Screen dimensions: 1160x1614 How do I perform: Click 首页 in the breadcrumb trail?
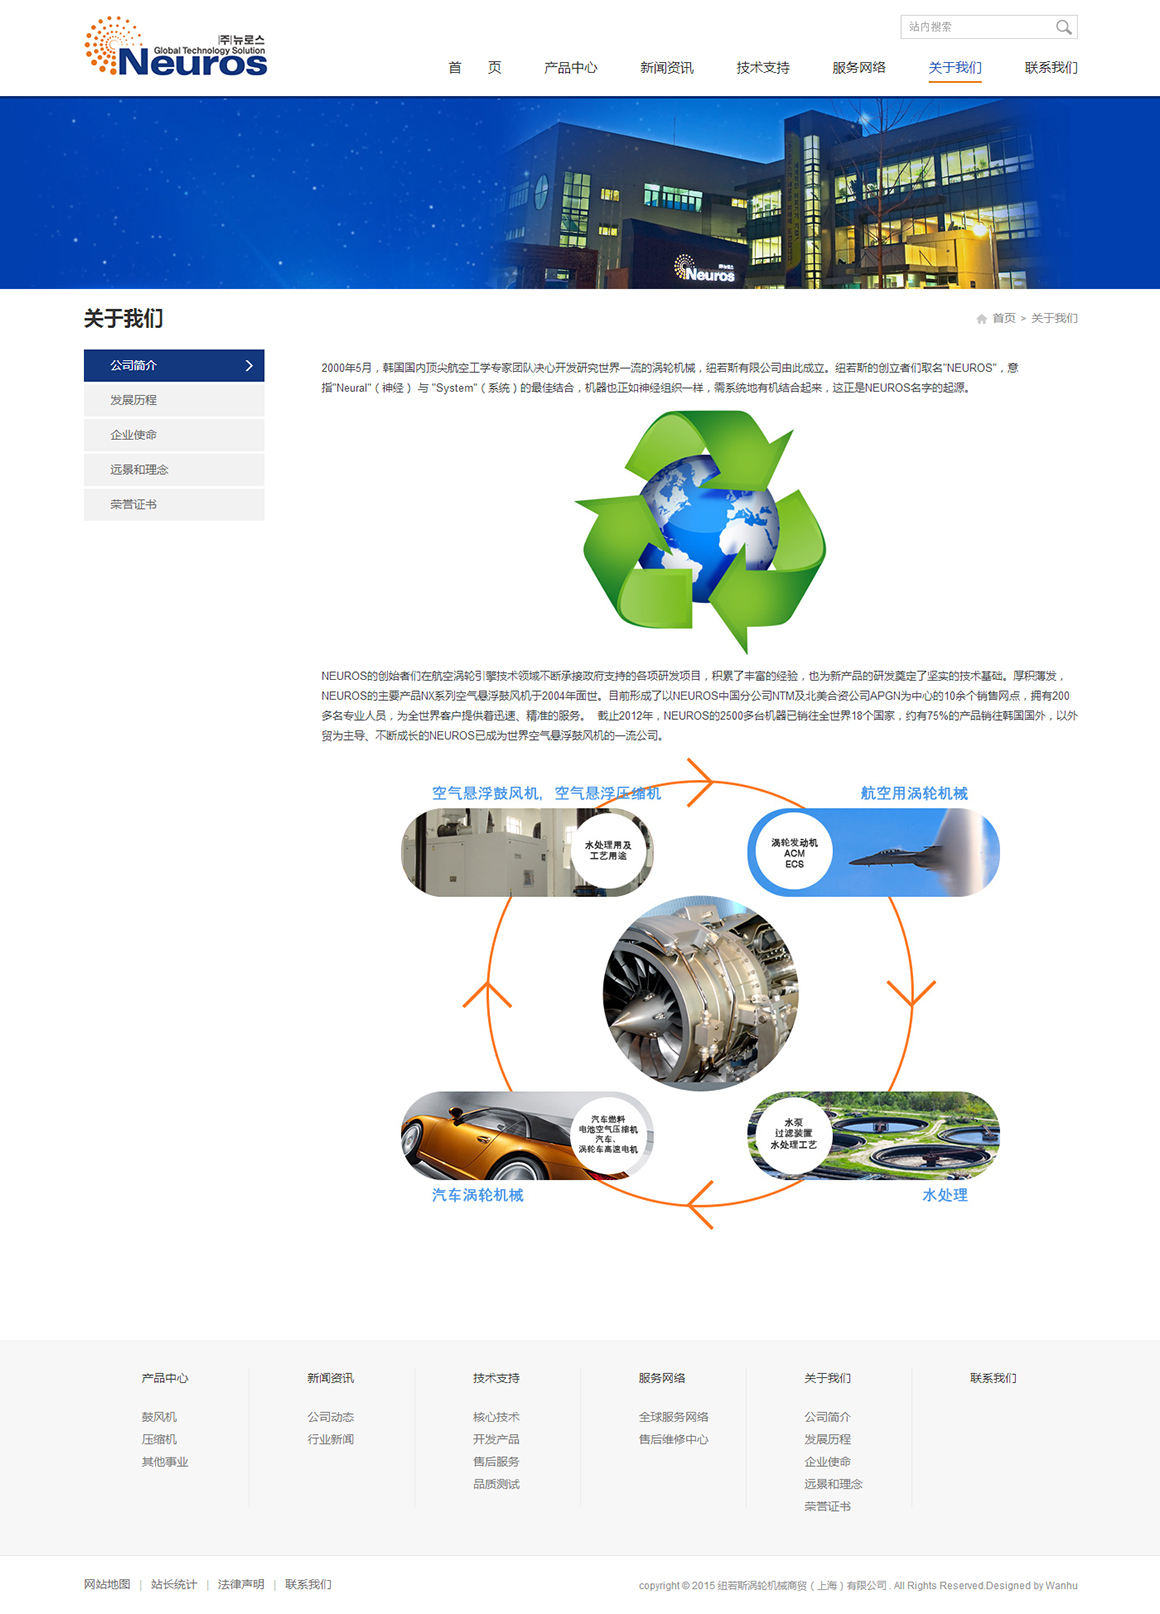[x=1004, y=319]
